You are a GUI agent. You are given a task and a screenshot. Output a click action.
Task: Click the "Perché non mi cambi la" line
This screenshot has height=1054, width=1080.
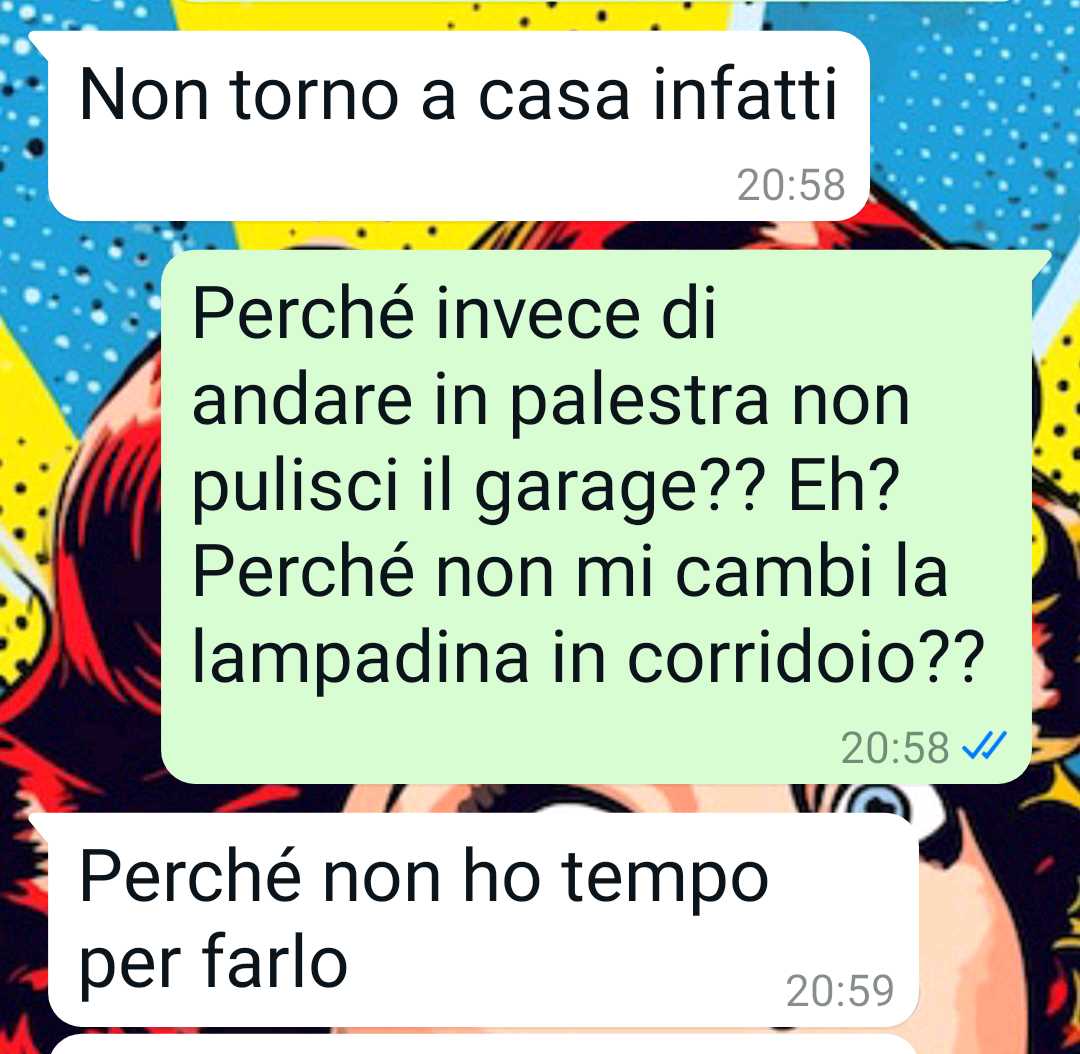(x=570, y=571)
